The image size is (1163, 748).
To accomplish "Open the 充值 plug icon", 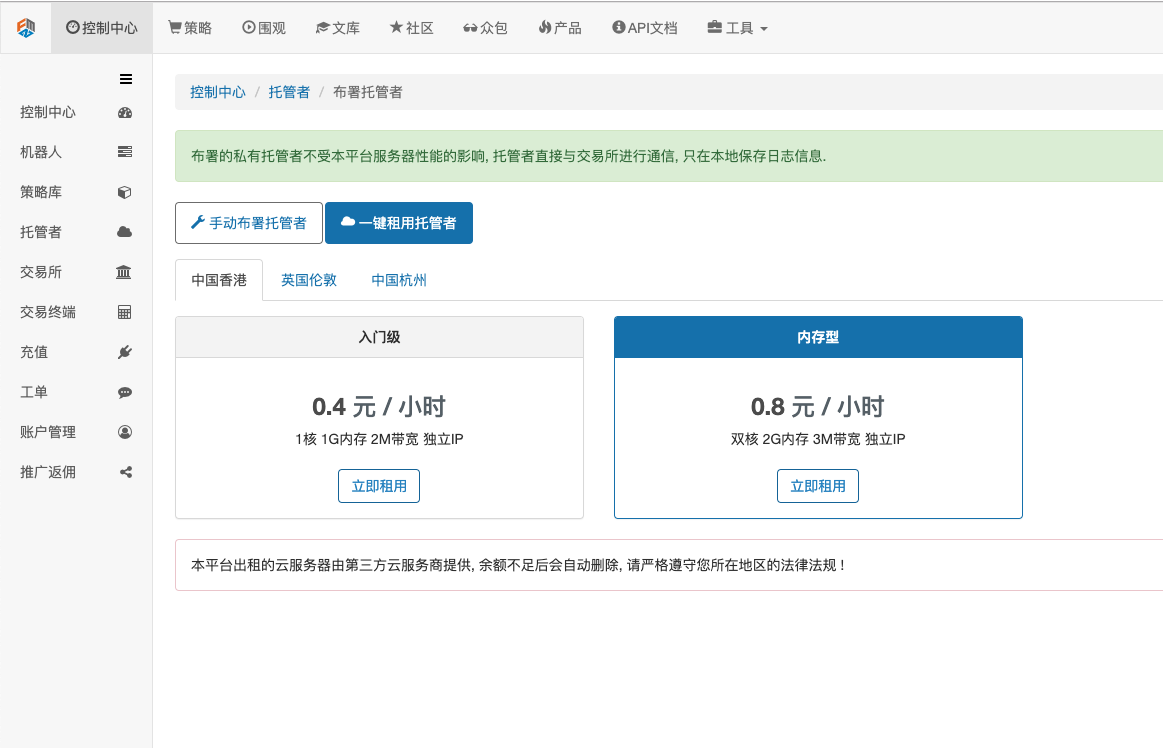I will click(x=125, y=352).
